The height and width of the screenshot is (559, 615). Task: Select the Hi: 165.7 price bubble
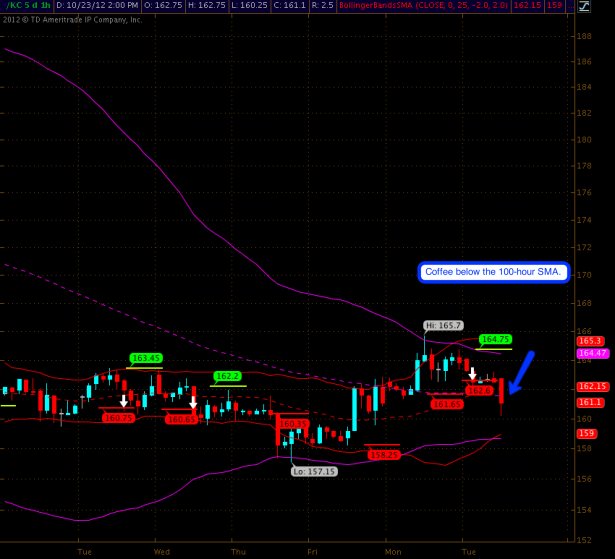point(443,325)
